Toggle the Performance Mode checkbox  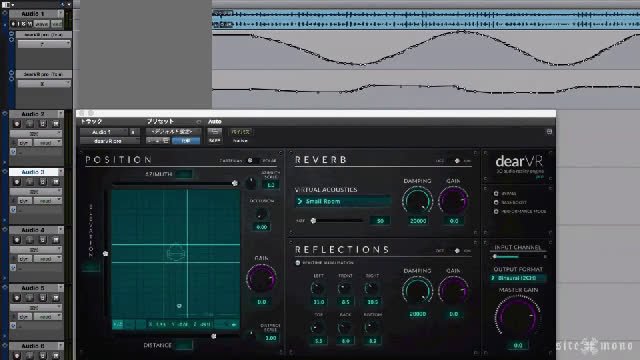pos(496,211)
